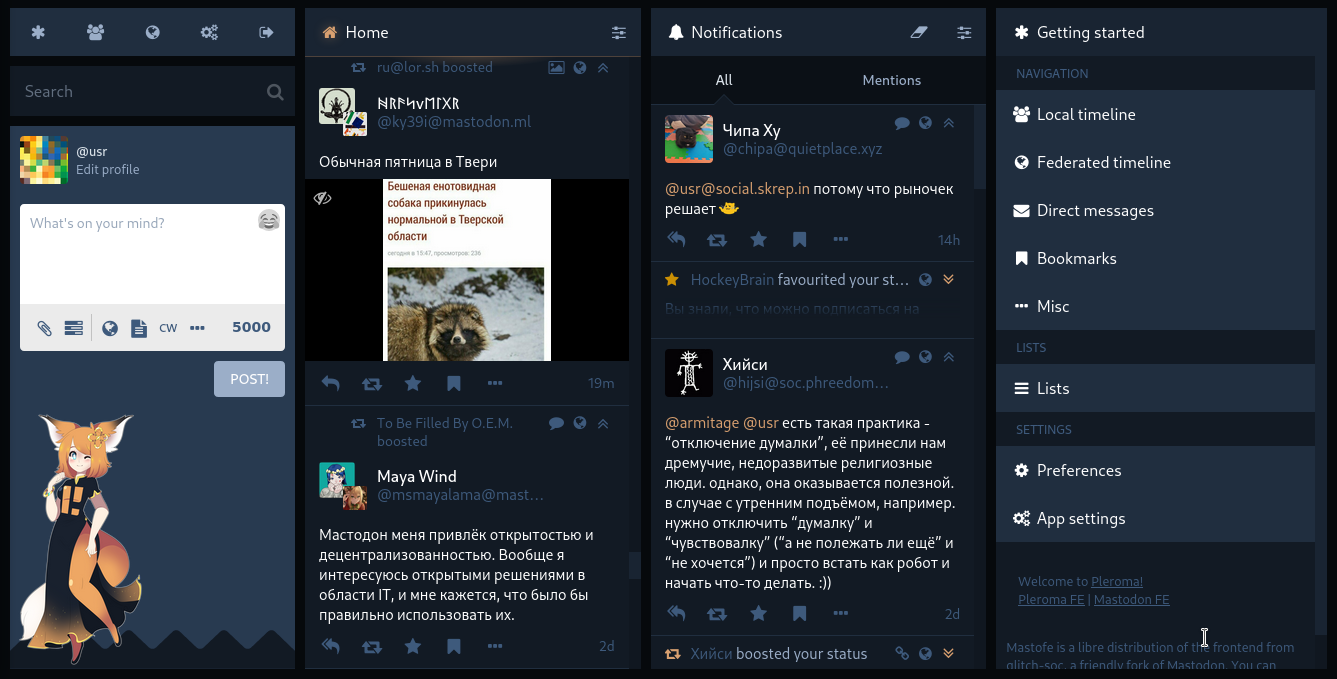Viewport: 1337px width, 679px height.
Task: Open the raccoon dog image thumbnail
Action: 467,270
